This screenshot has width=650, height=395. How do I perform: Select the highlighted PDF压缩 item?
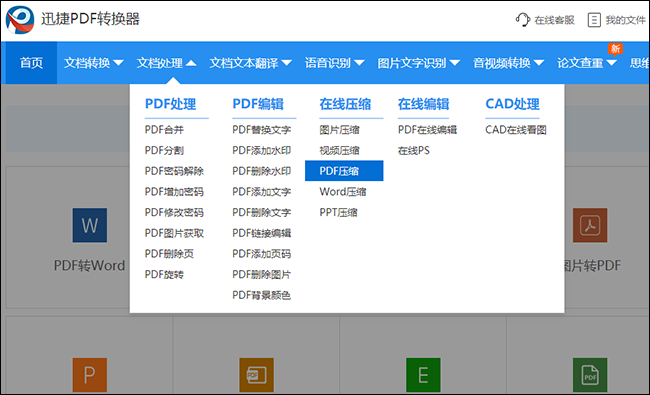(344, 171)
